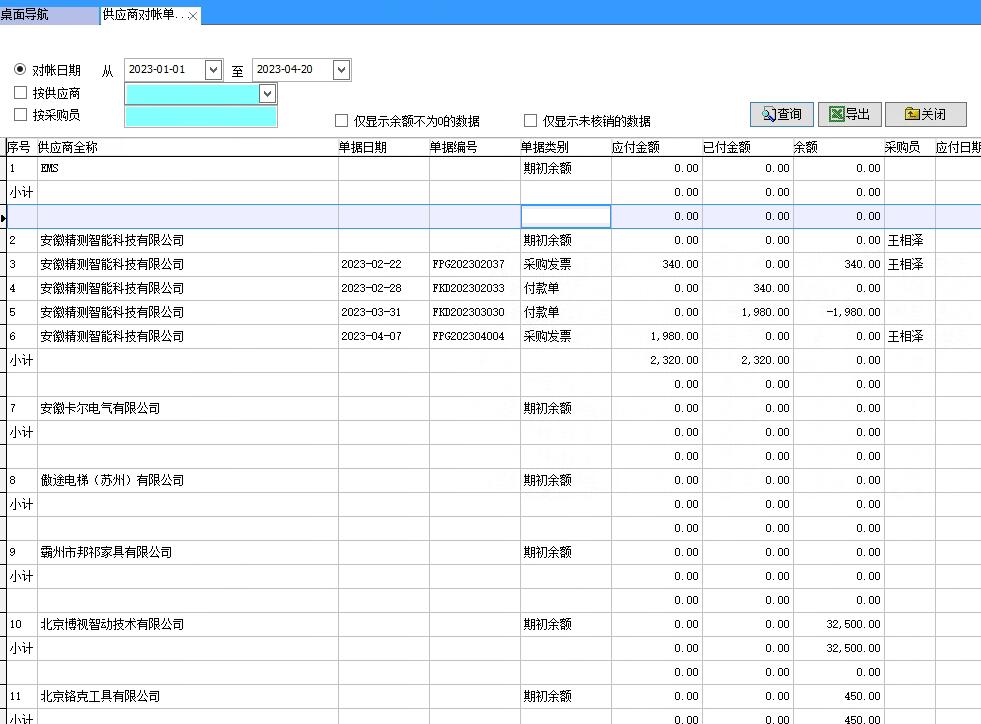This screenshot has width=981, height=724.
Task: Click the cyan 采购员 input field
Action: (x=200, y=116)
